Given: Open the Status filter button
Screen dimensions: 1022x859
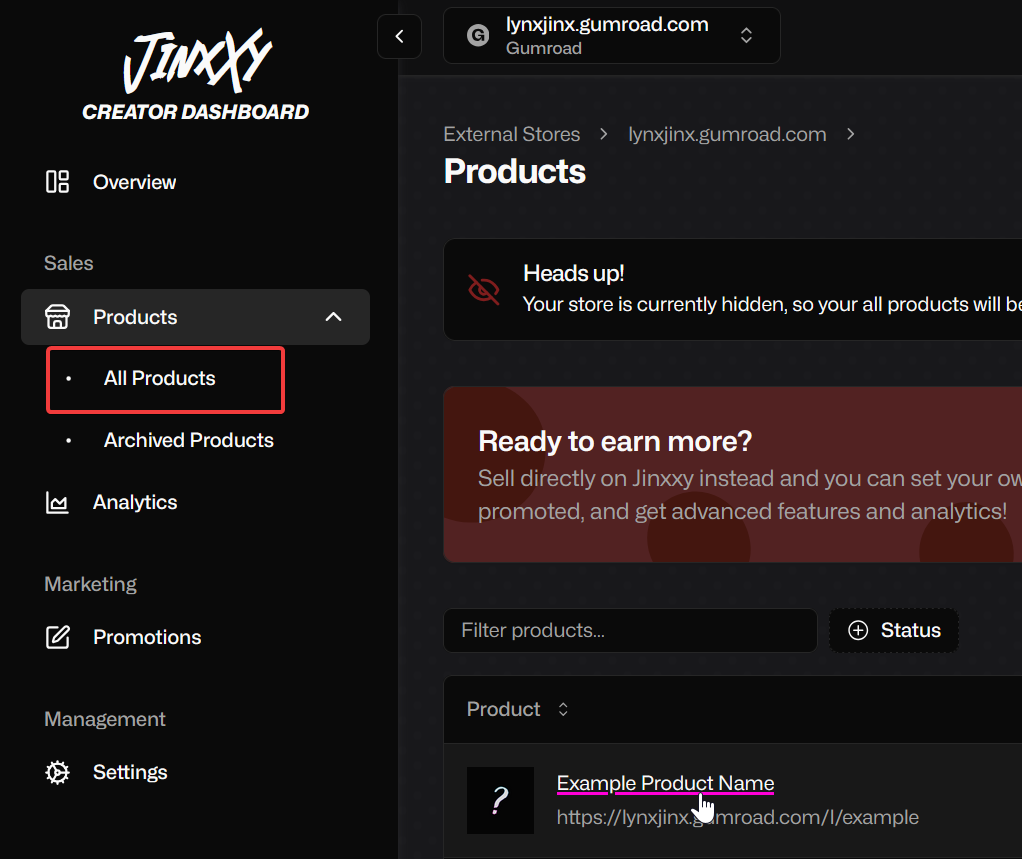Looking at the screenshot, I should (894, 630).
